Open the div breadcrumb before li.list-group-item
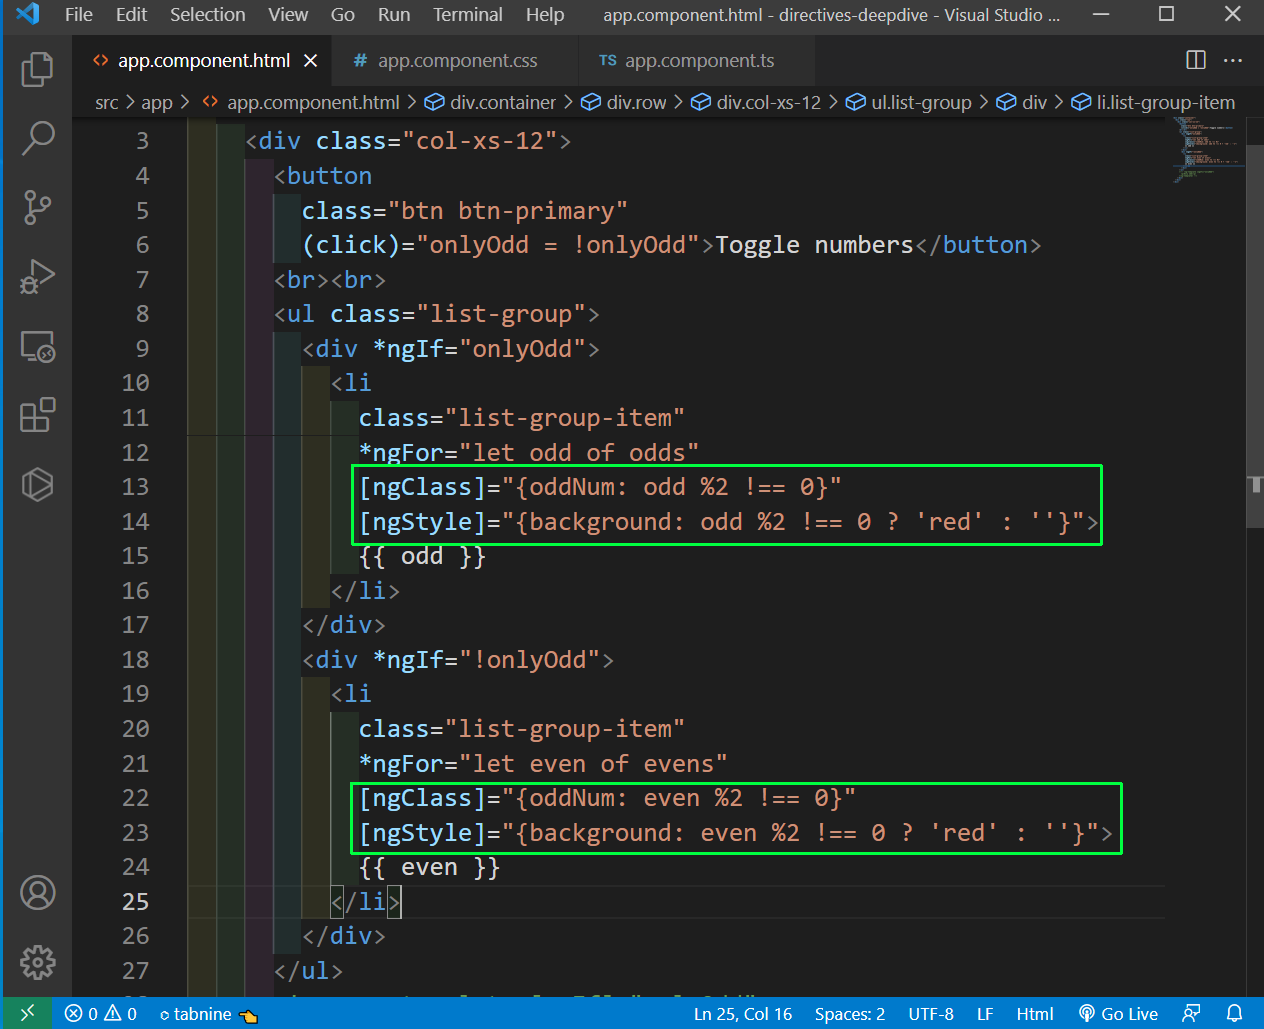Viewport: 1264px width, 1029px height. (x=1022, y=102)
